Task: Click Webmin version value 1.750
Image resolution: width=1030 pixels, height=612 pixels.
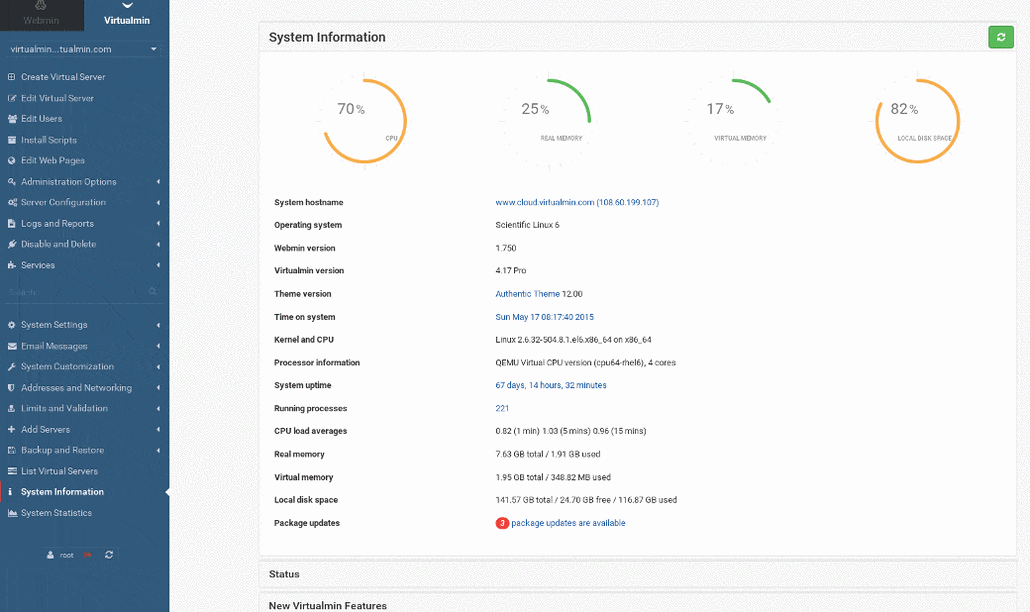Action: (x=506, y=248)
